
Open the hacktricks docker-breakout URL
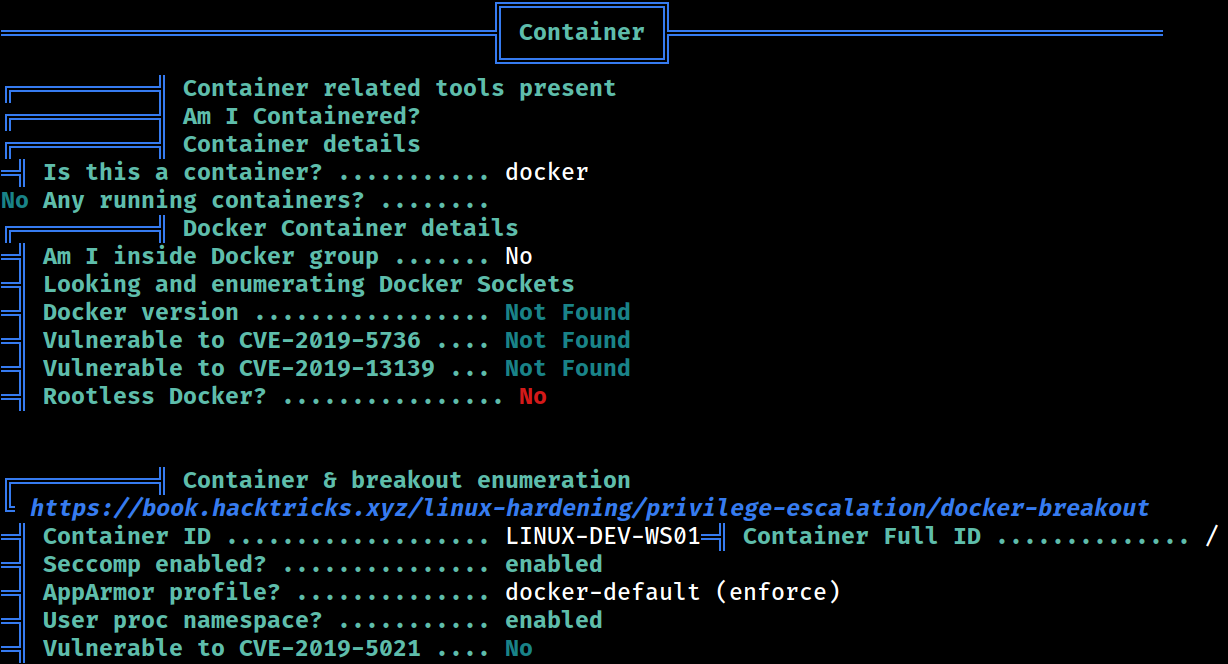pos(589,508)
